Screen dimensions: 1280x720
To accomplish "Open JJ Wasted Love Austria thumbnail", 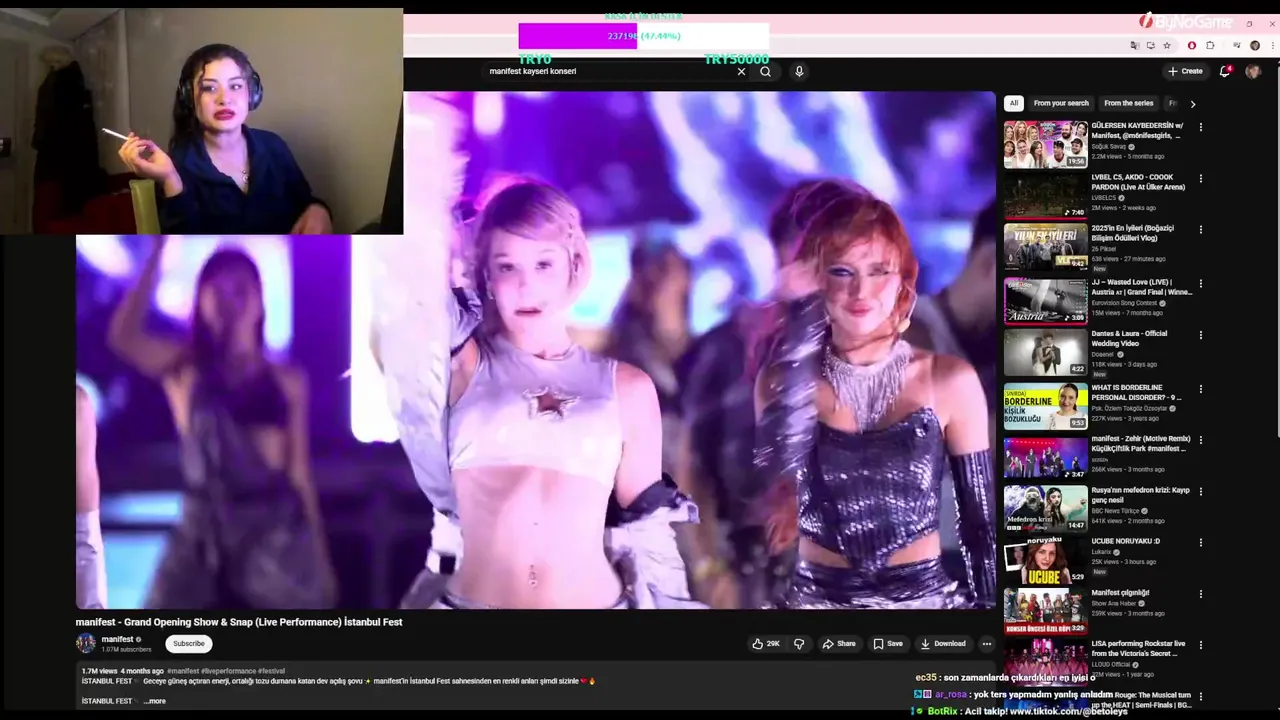I will pyautogui.click(x=1045, y=300).
